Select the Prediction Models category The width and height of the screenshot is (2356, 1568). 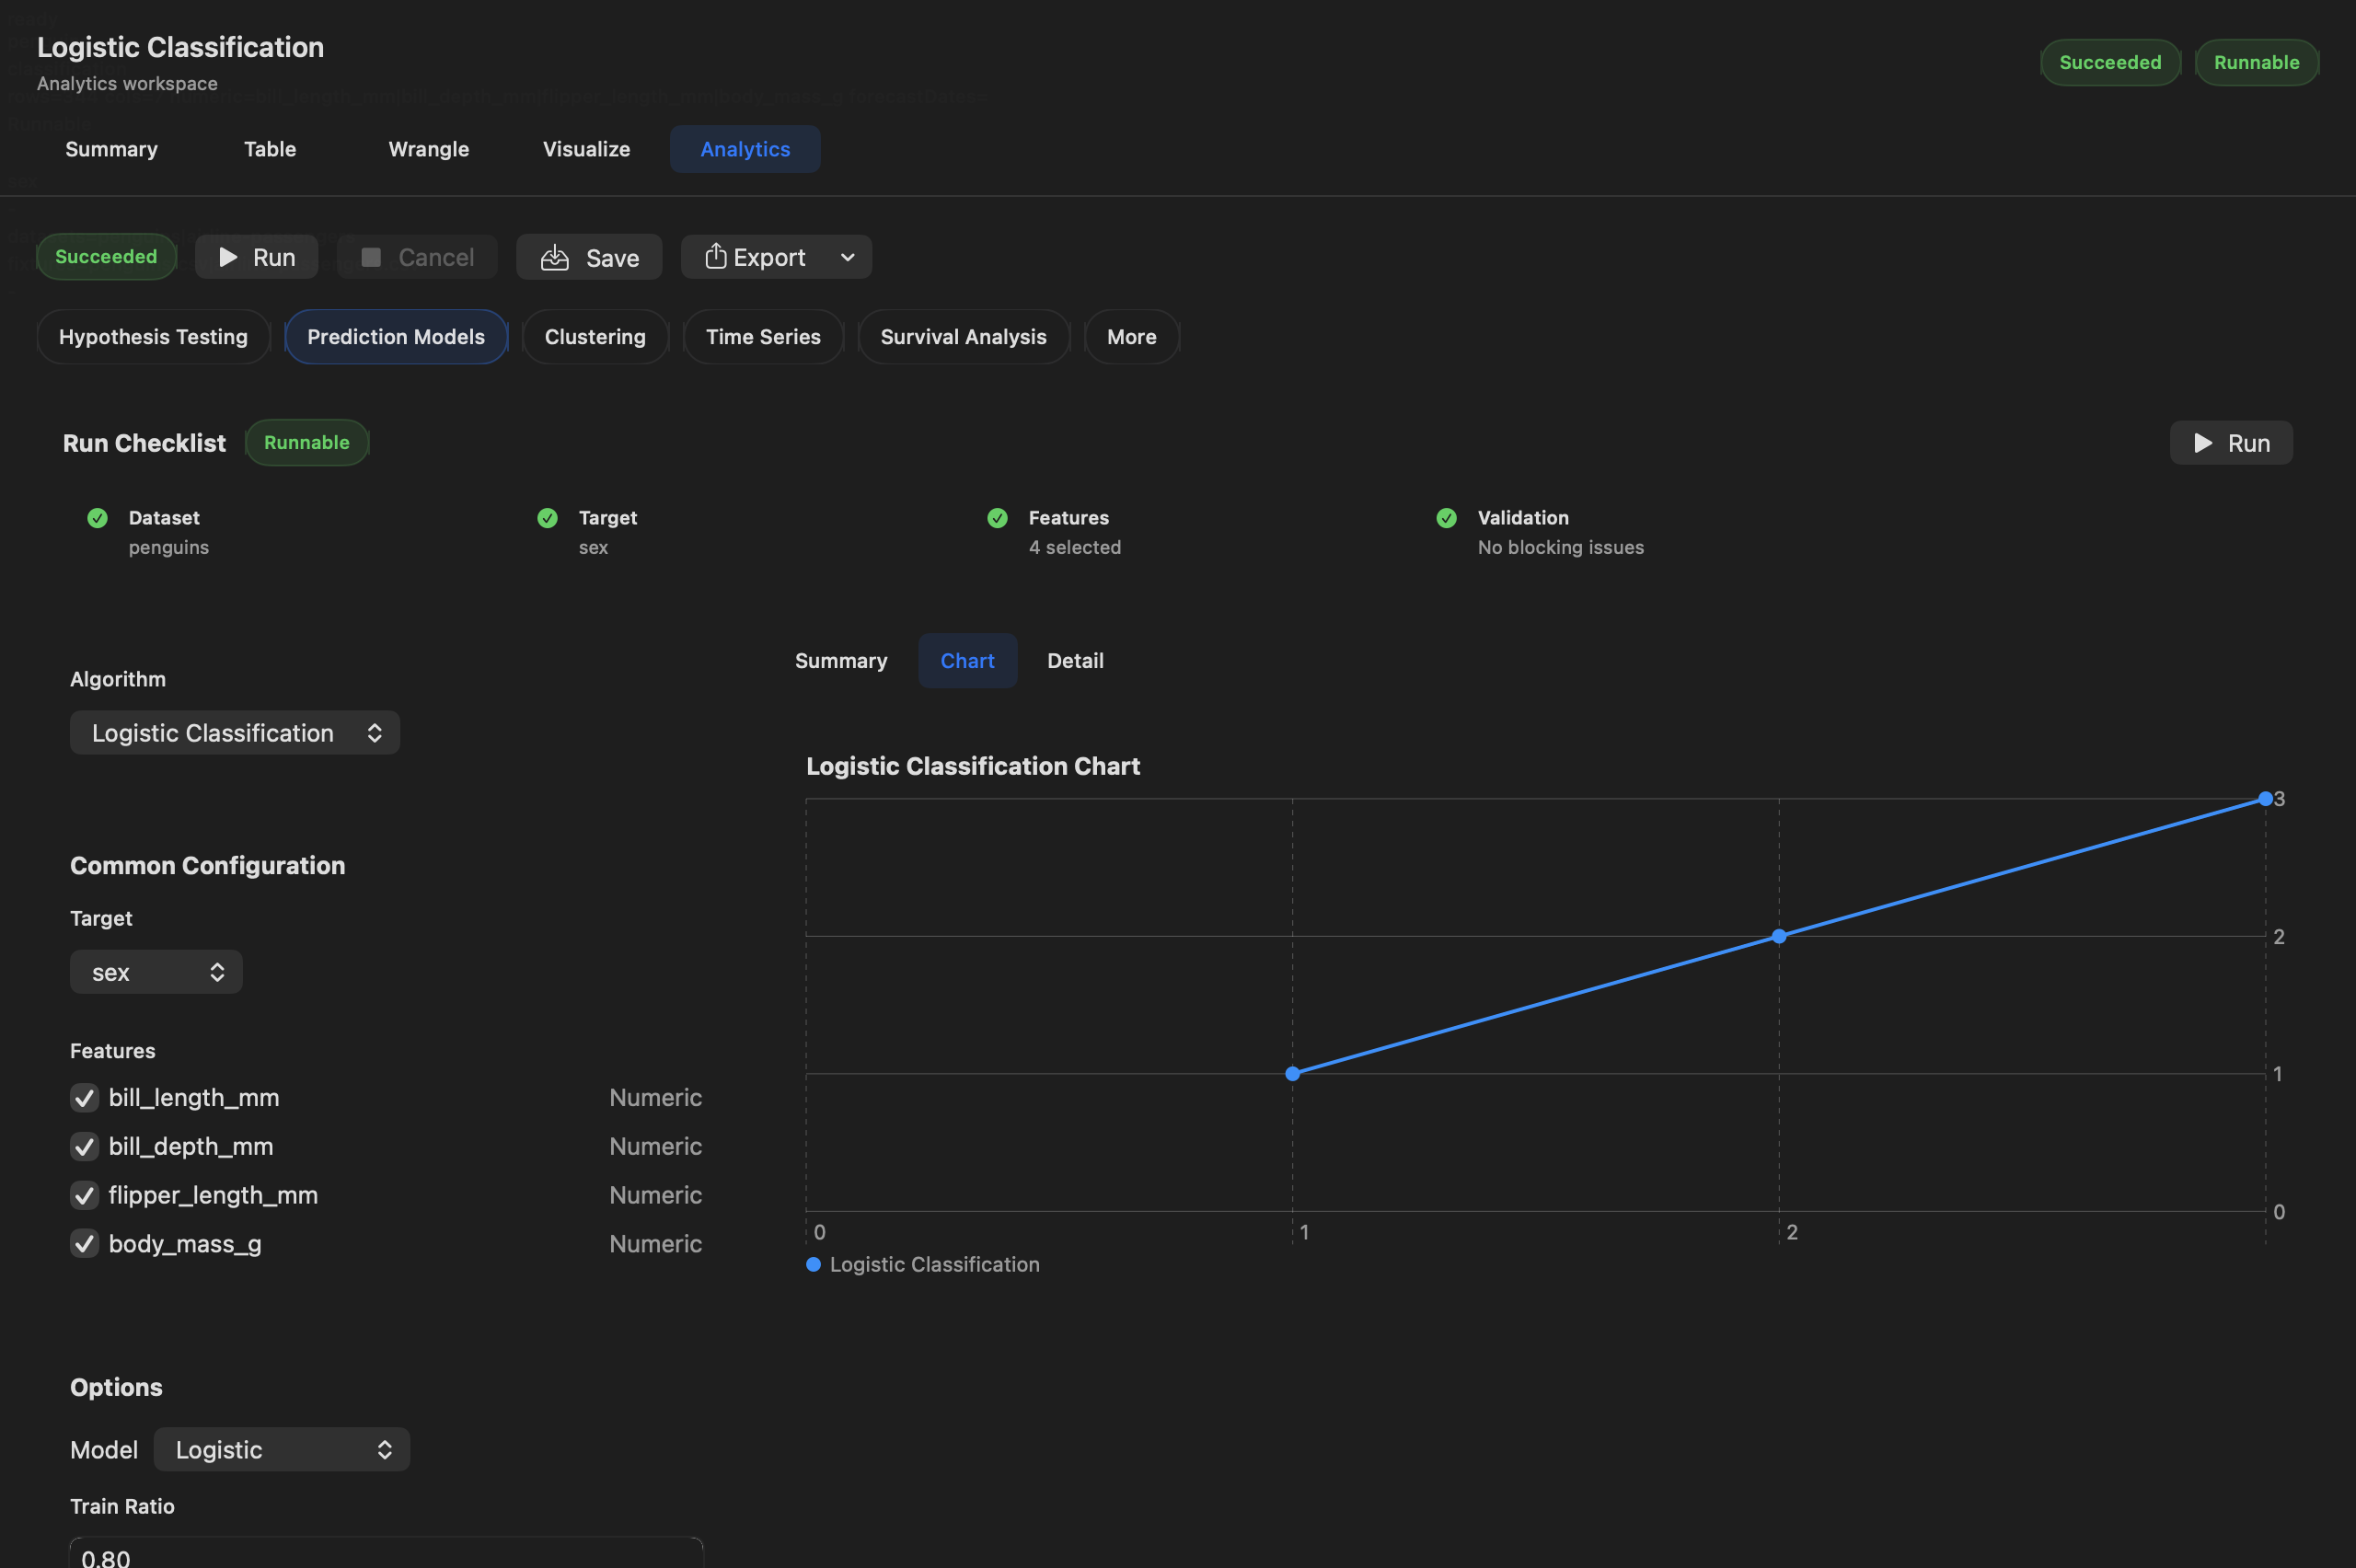click(396, 337)
